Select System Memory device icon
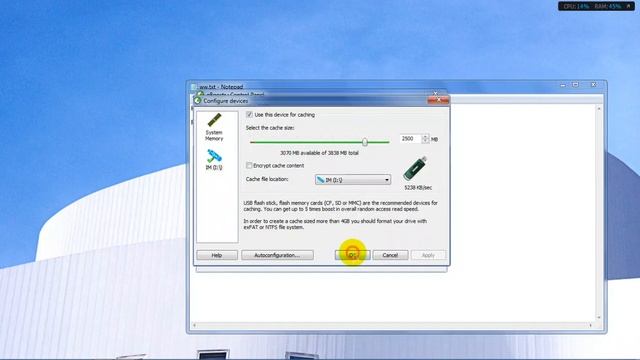 click(x=214, y=127)
